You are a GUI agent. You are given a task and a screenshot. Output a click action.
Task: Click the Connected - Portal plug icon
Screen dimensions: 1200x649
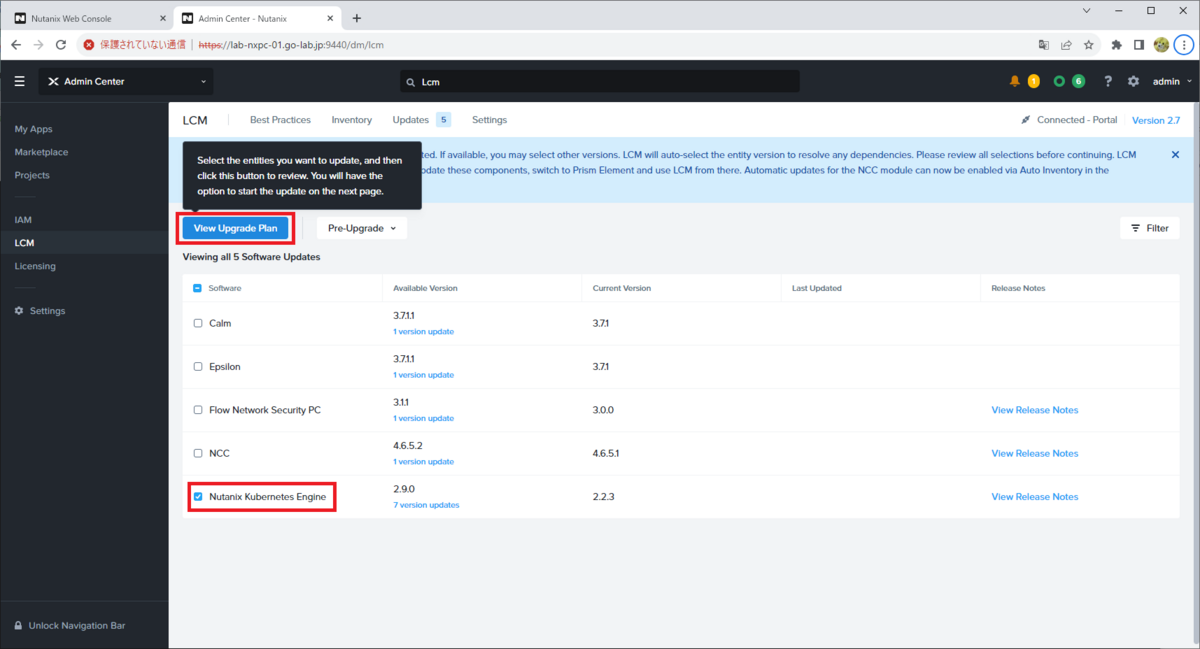[x=1025, y=120]
